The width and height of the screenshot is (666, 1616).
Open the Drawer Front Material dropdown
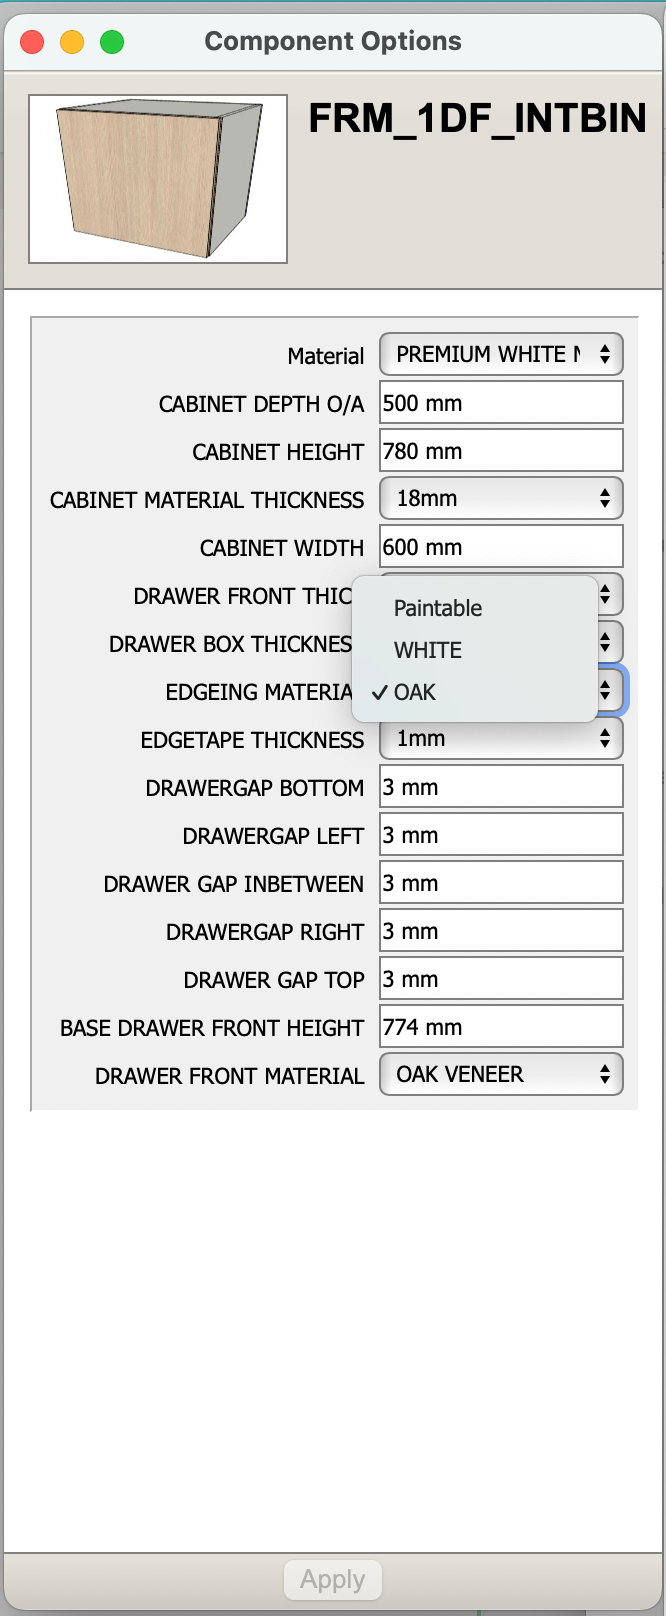point(501,1075)
